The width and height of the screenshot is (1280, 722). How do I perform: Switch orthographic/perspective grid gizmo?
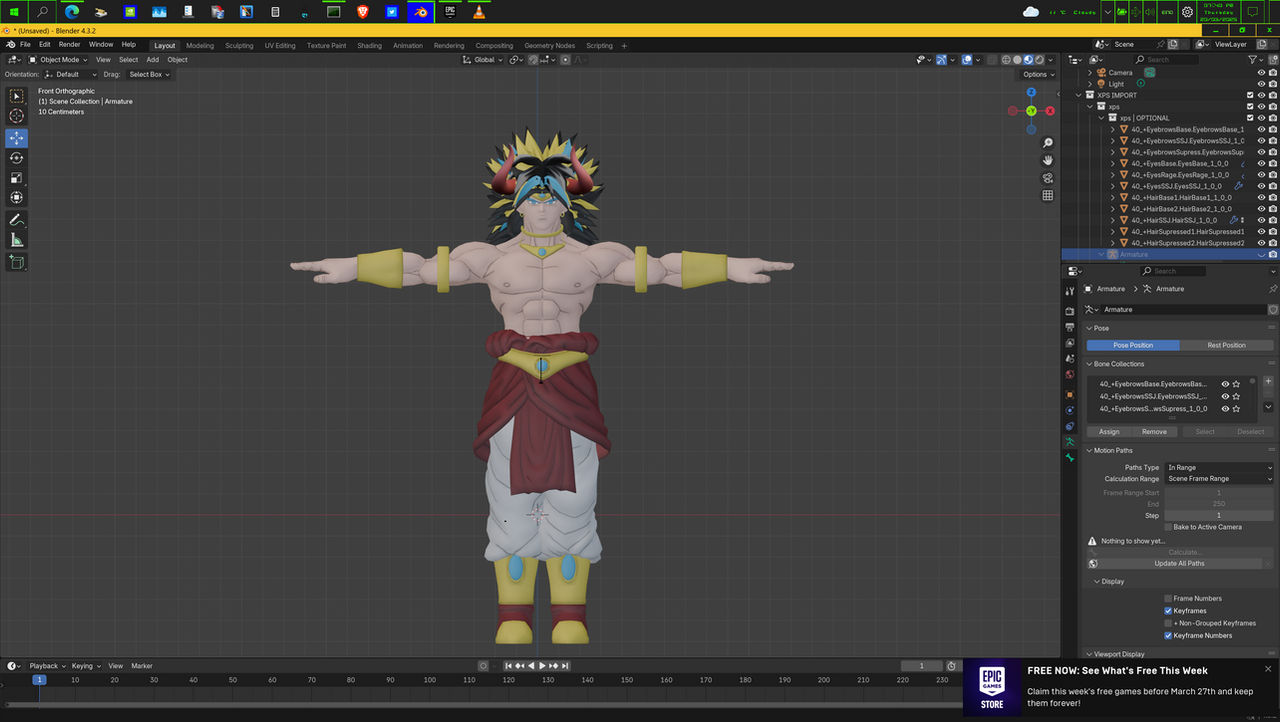[x=1047, y=196]
